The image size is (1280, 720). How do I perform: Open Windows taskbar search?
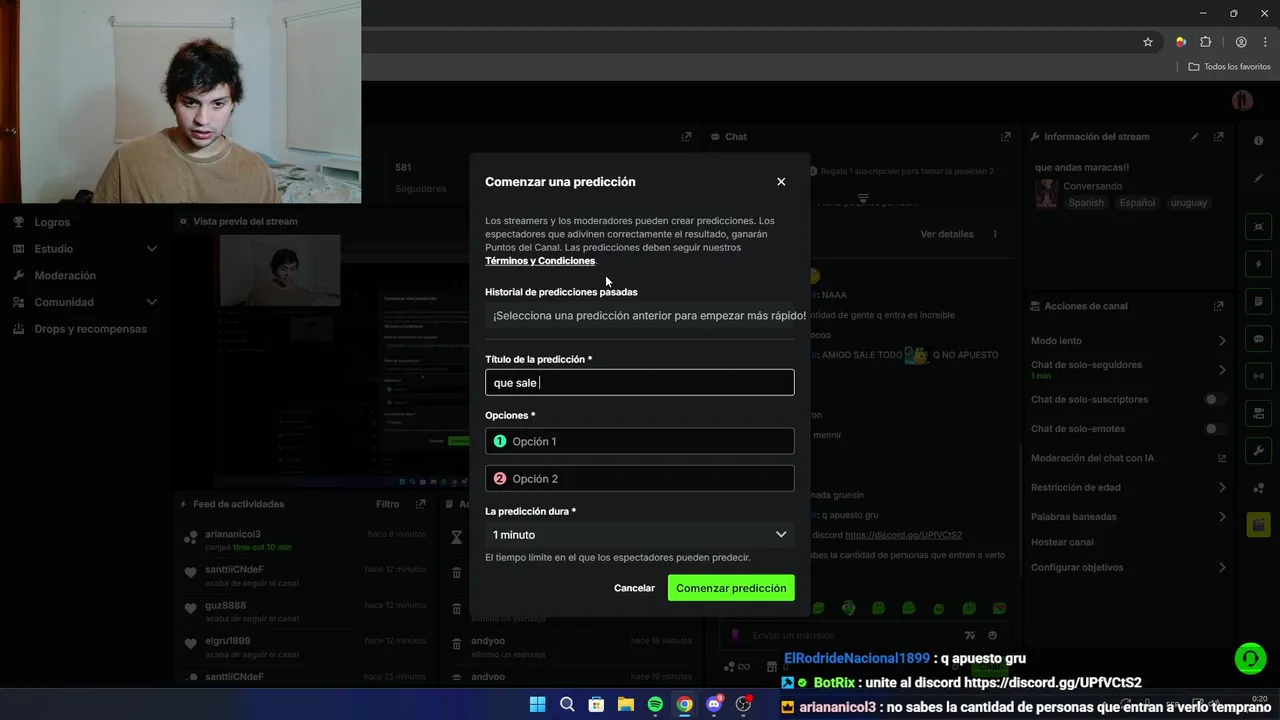coord(567,704)
